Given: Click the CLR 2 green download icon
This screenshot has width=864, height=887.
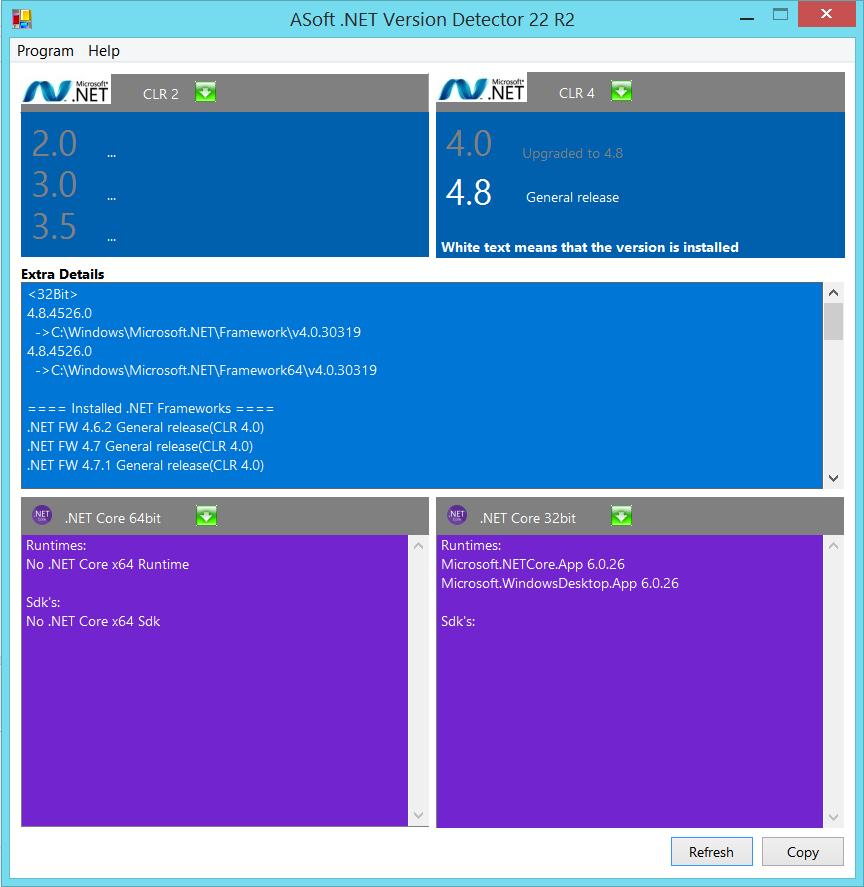Looking at the screenshot, I should click(205, 92).
